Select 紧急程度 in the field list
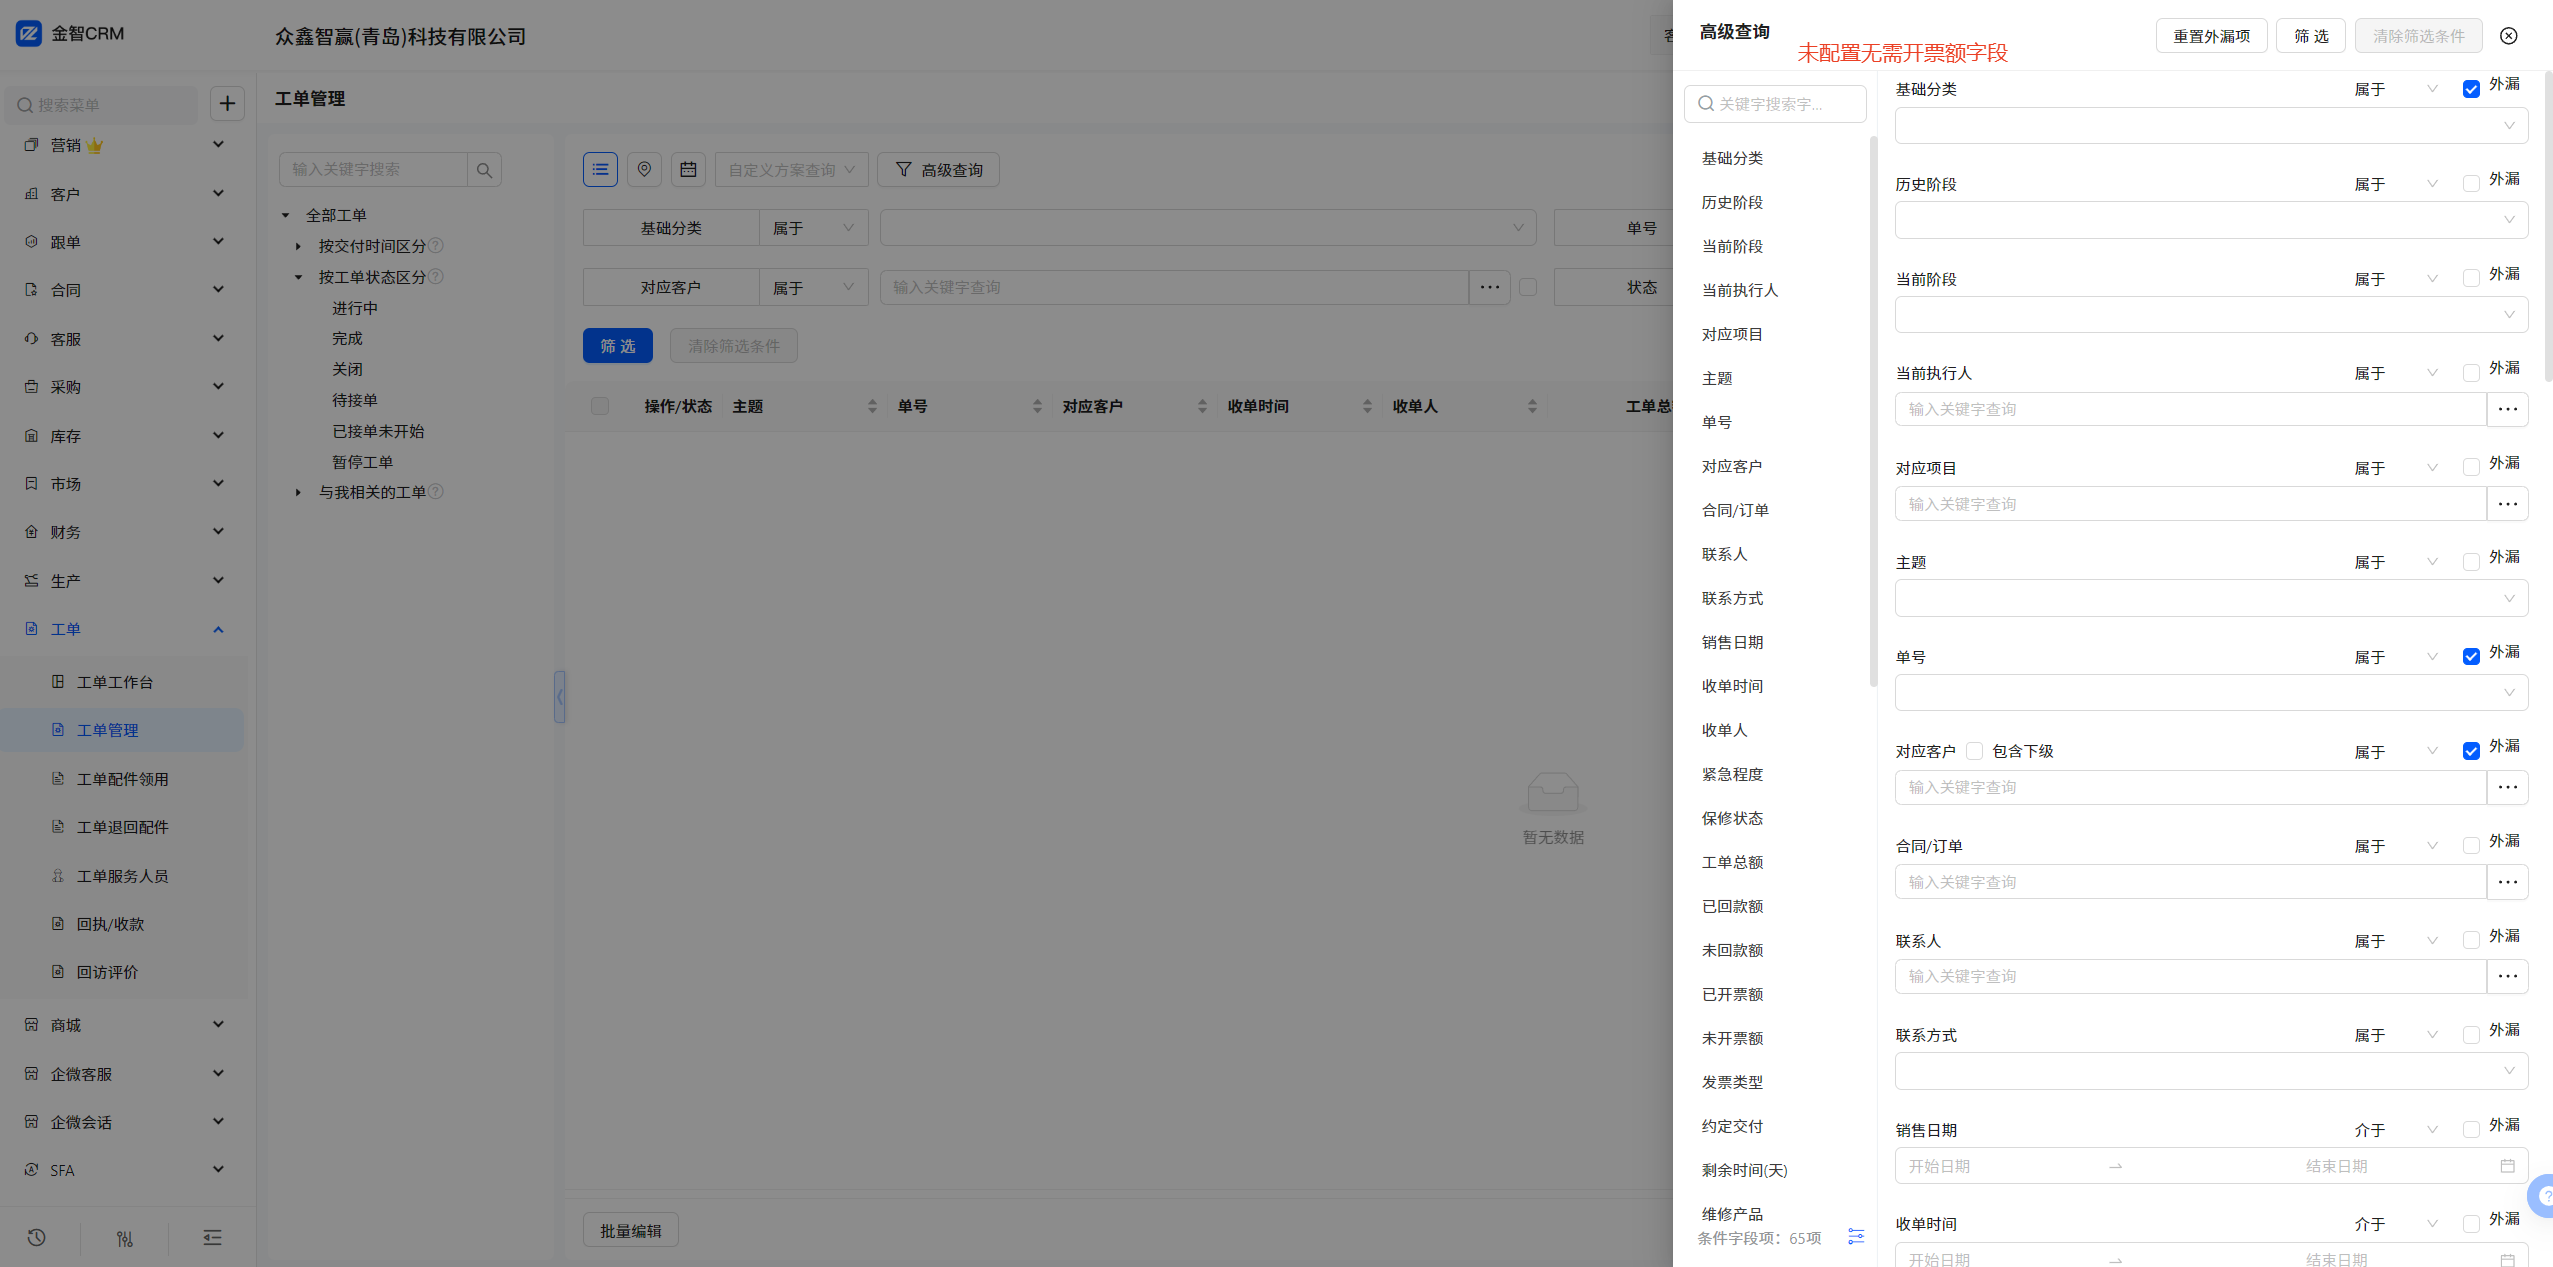The width and height of the screenshot is (2553, 1267). 1732,774
